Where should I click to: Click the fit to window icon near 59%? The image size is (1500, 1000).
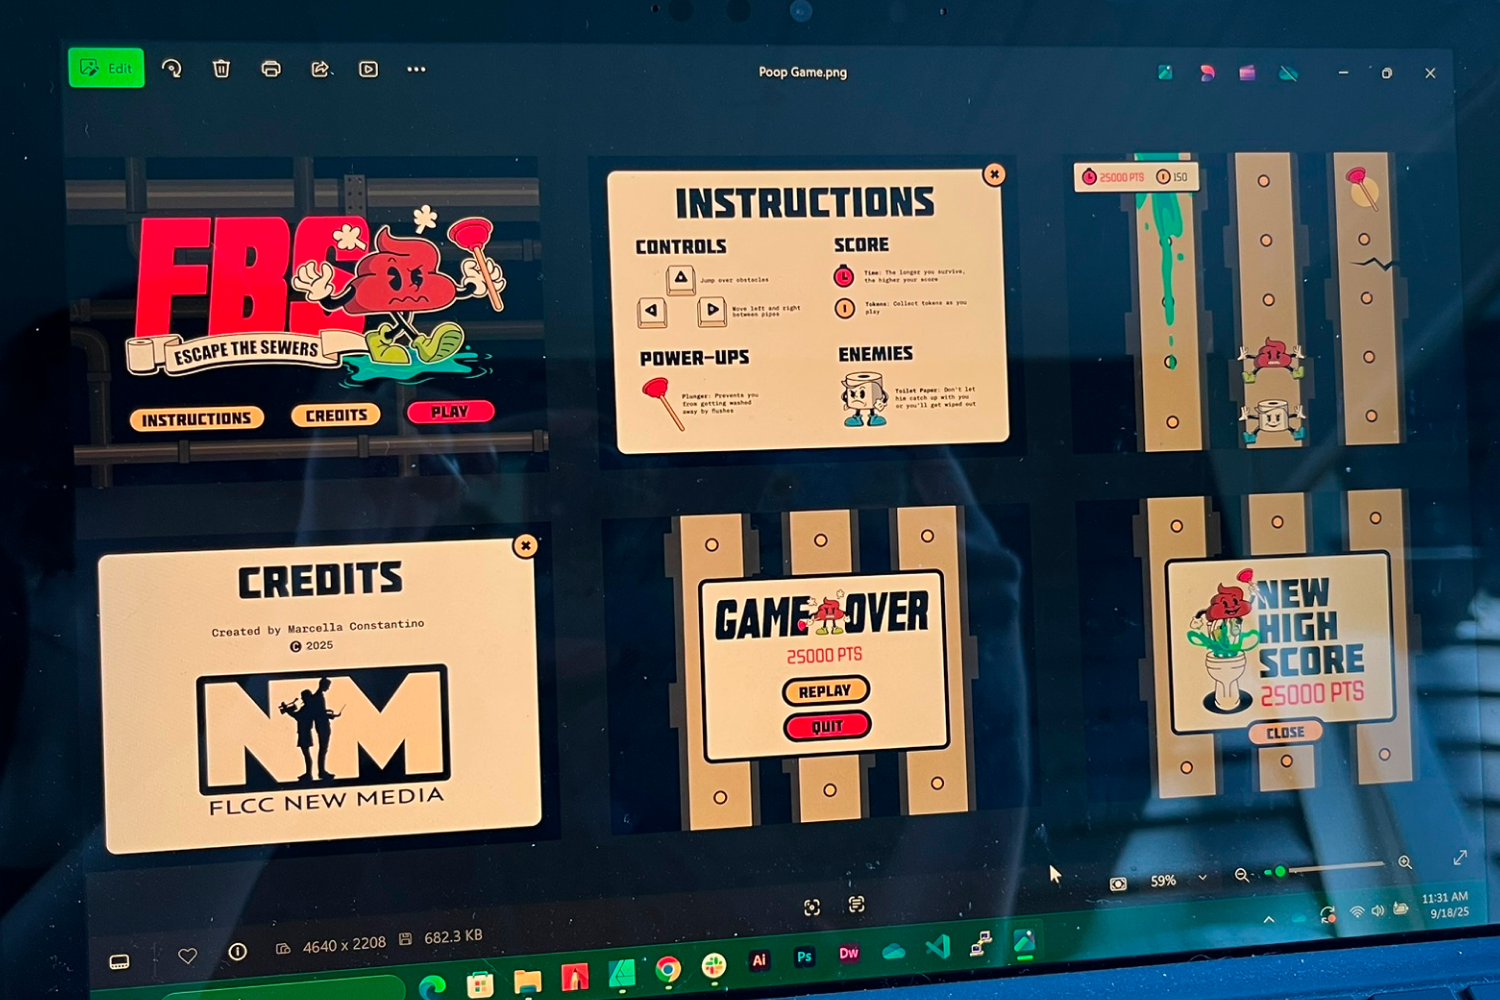pos(1118,884)
